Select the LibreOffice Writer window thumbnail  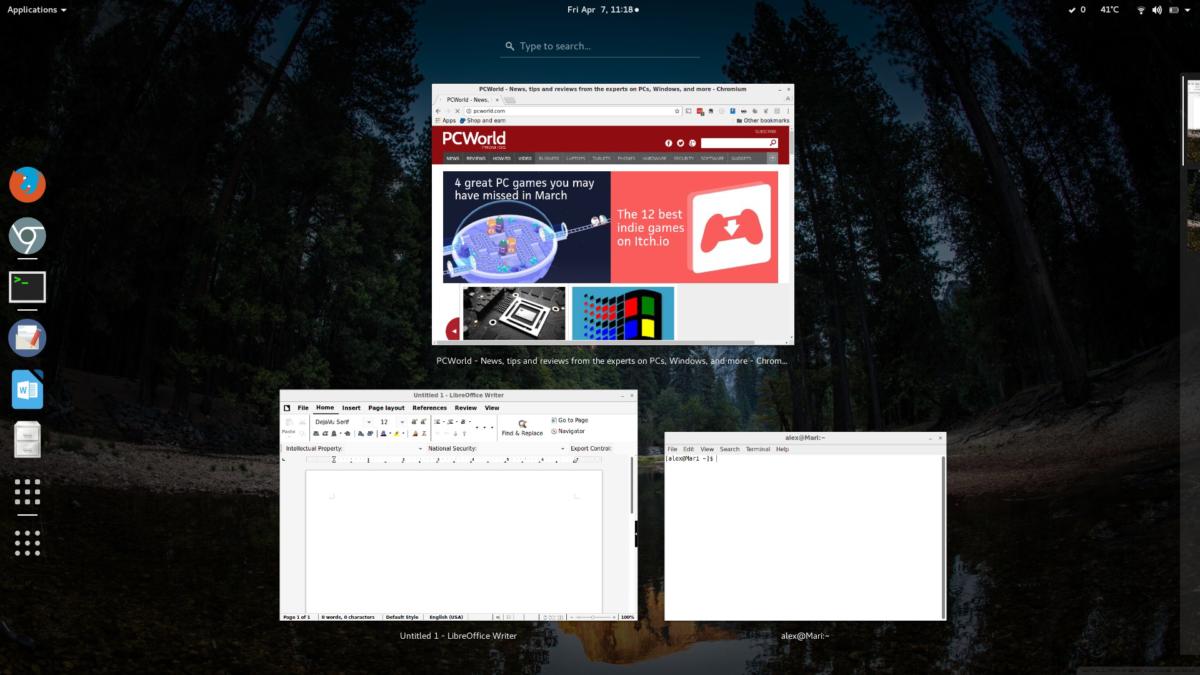pyautogui.click(x=458, y=505)
